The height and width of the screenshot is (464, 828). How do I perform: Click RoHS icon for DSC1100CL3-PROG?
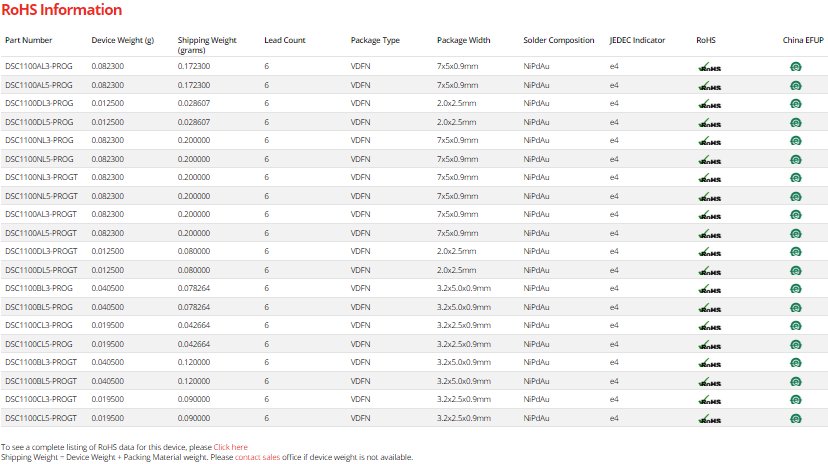coord(710,325)
